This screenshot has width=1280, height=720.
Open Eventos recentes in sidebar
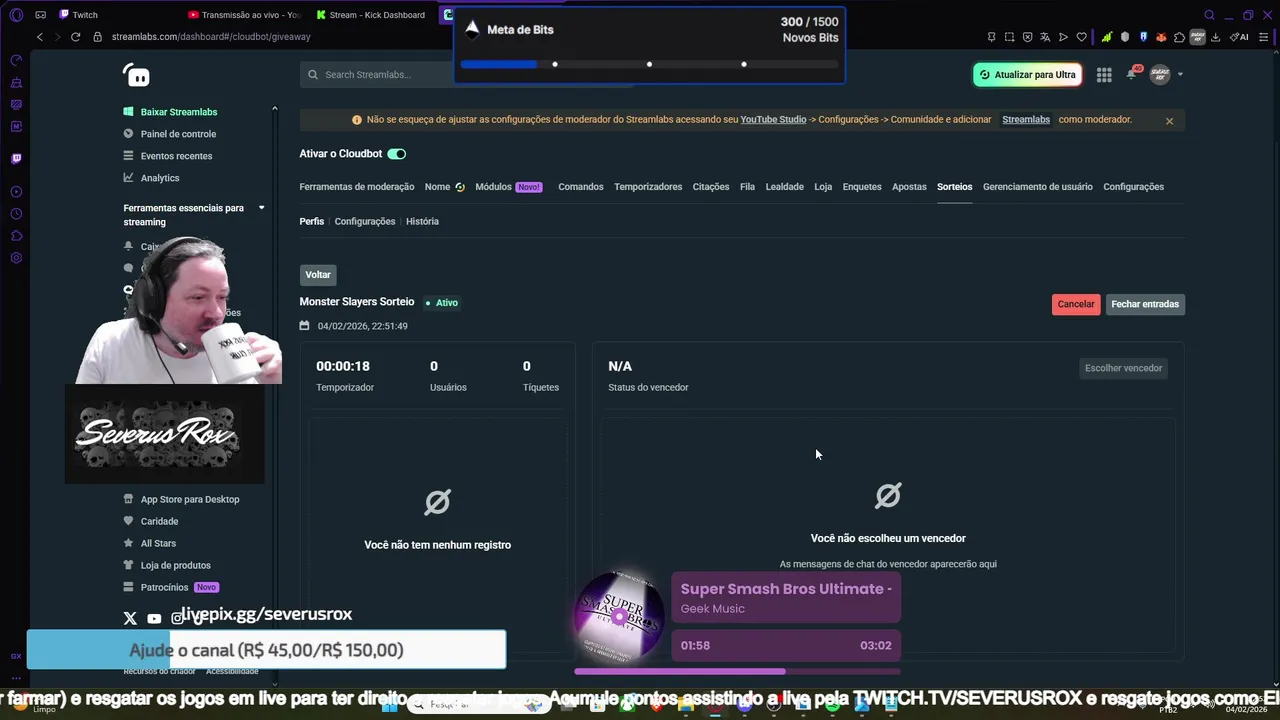[x=176, y=156]
